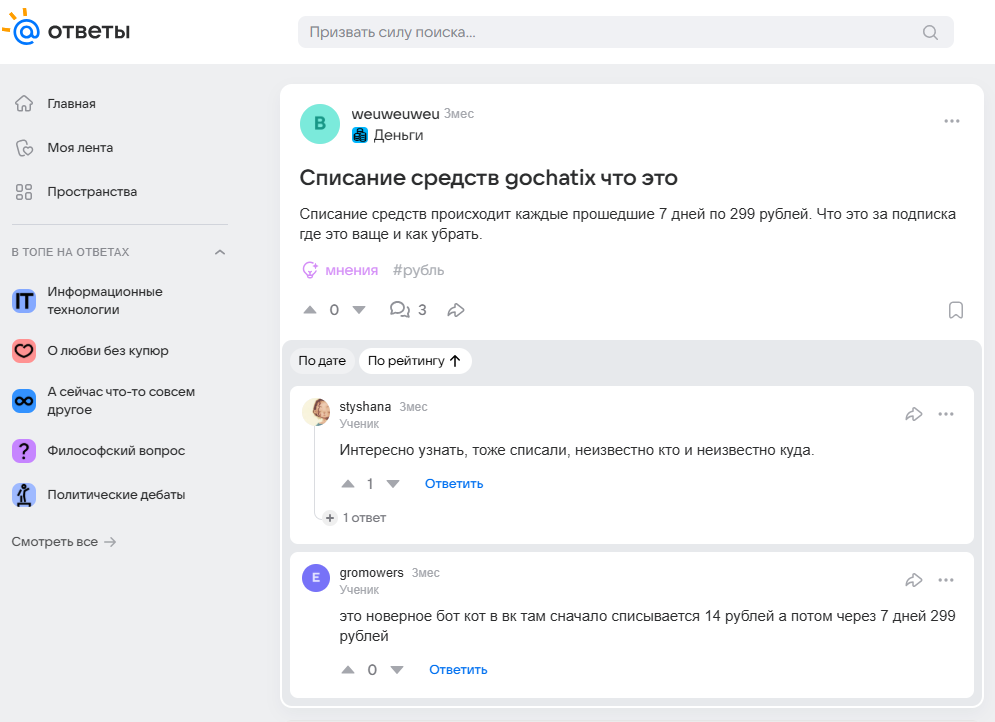Open Главная from the sidebar
The image size is (995, 722).
71,103
